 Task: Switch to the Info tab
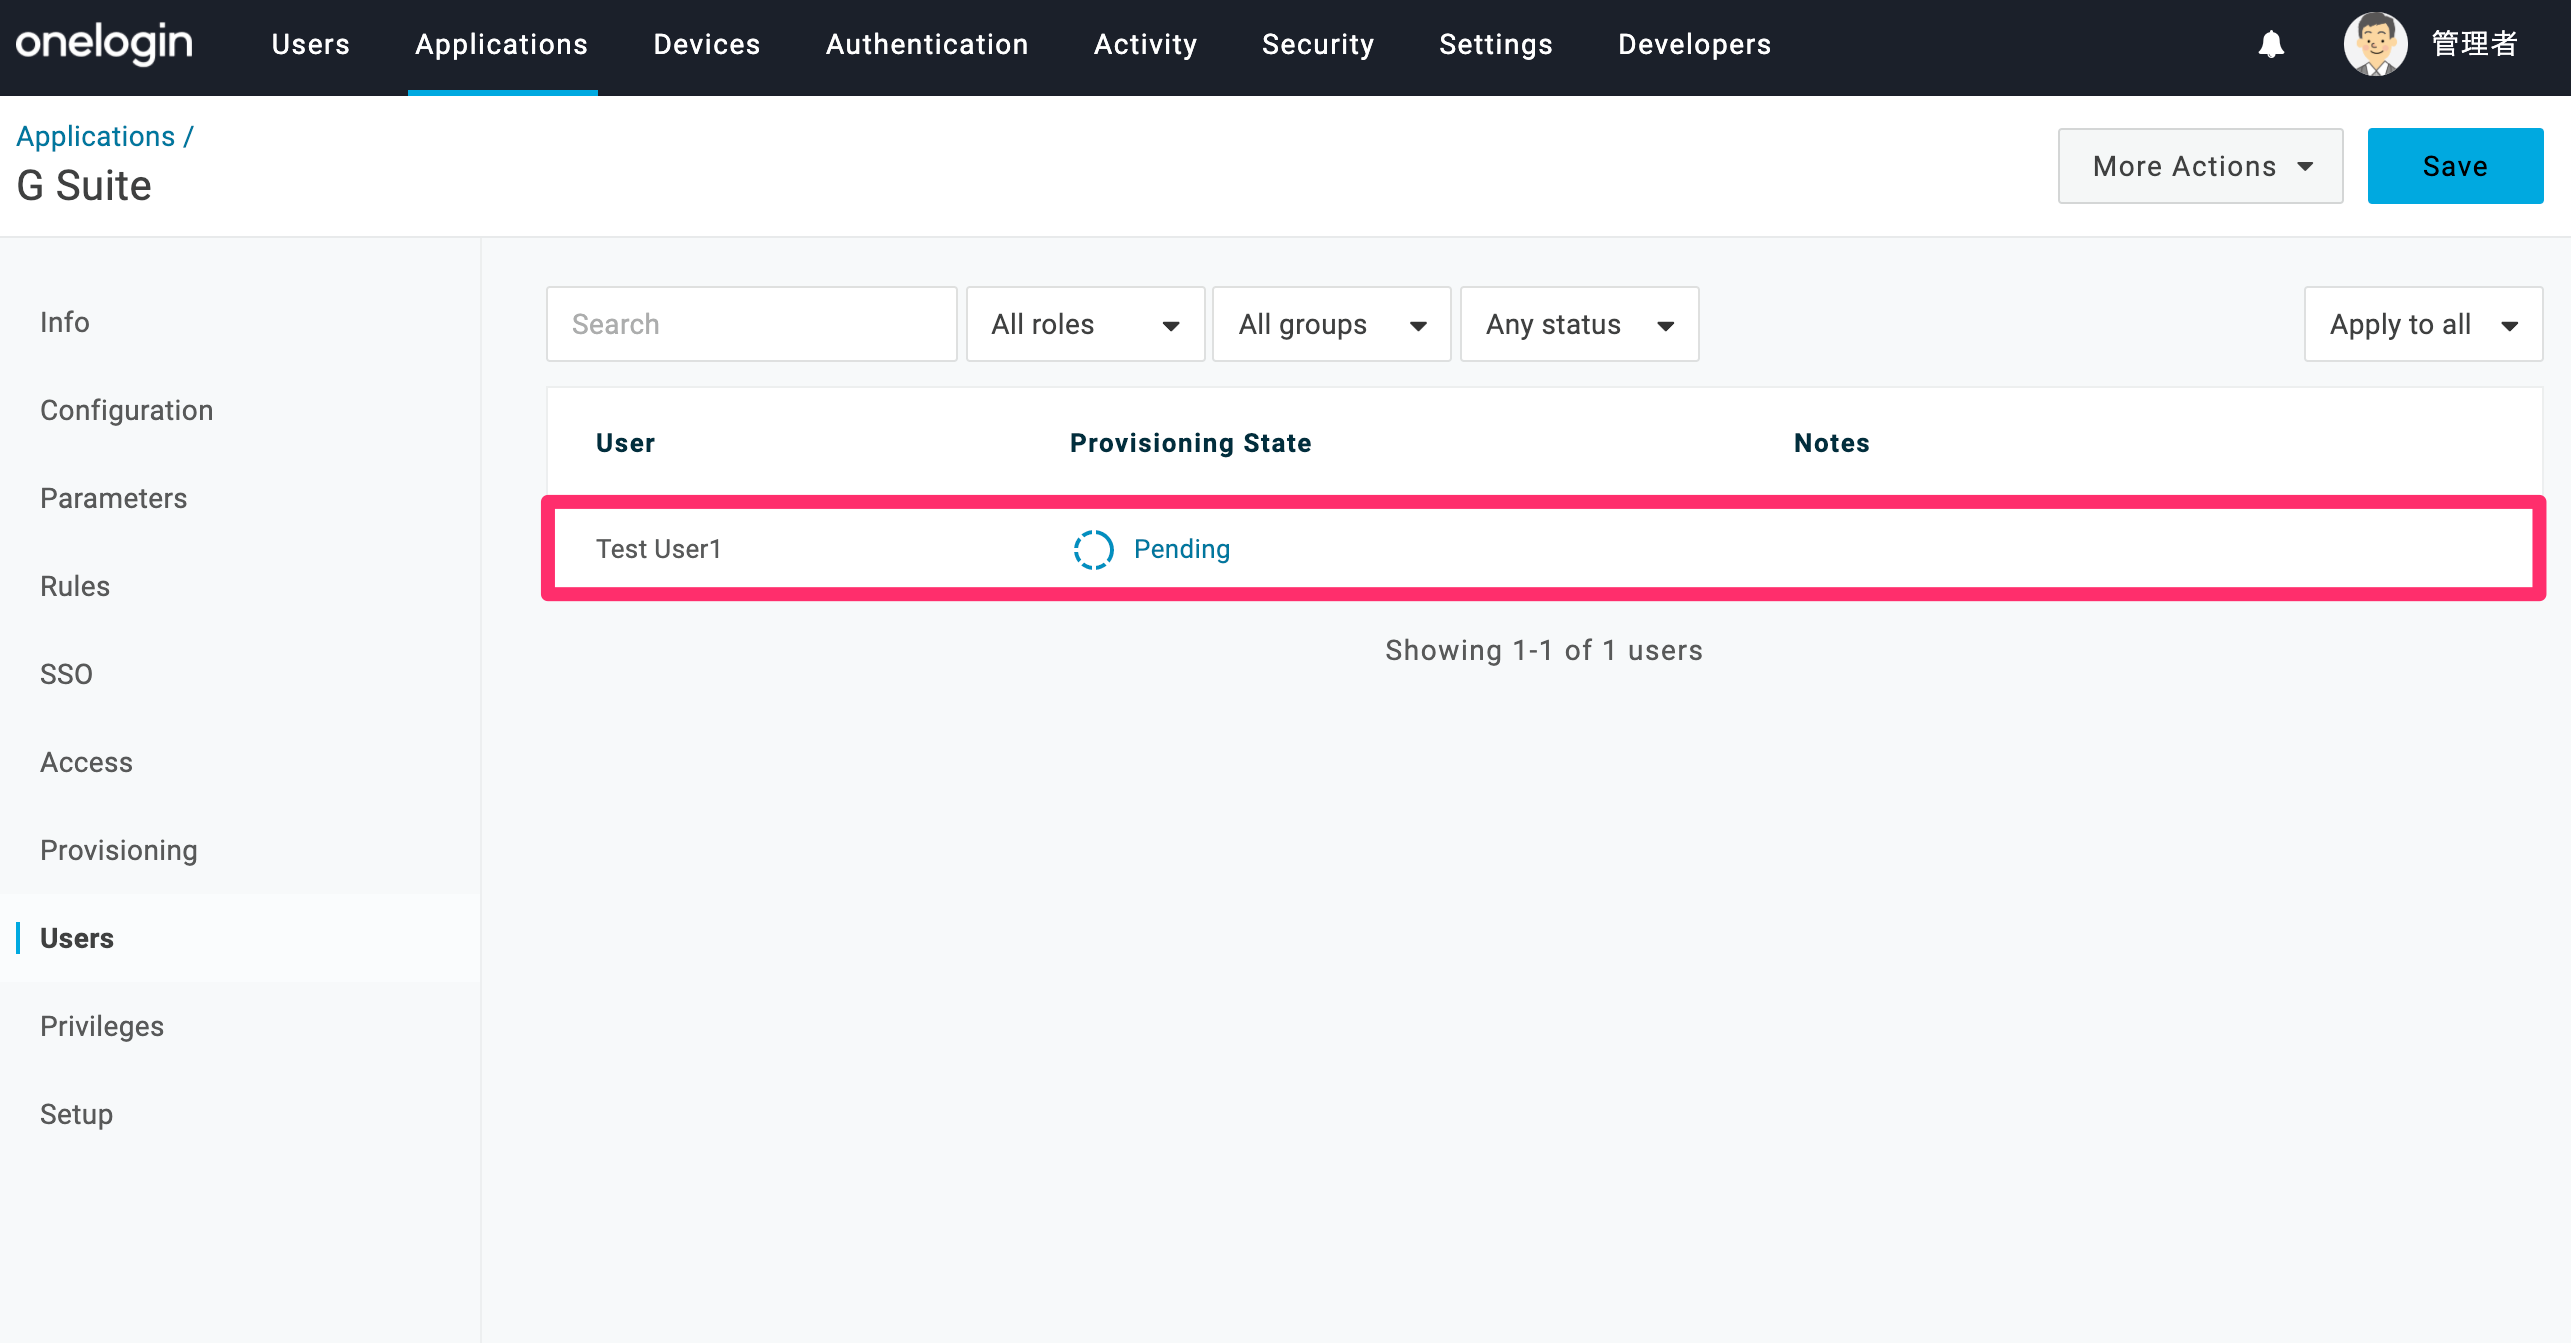(65, 322)
